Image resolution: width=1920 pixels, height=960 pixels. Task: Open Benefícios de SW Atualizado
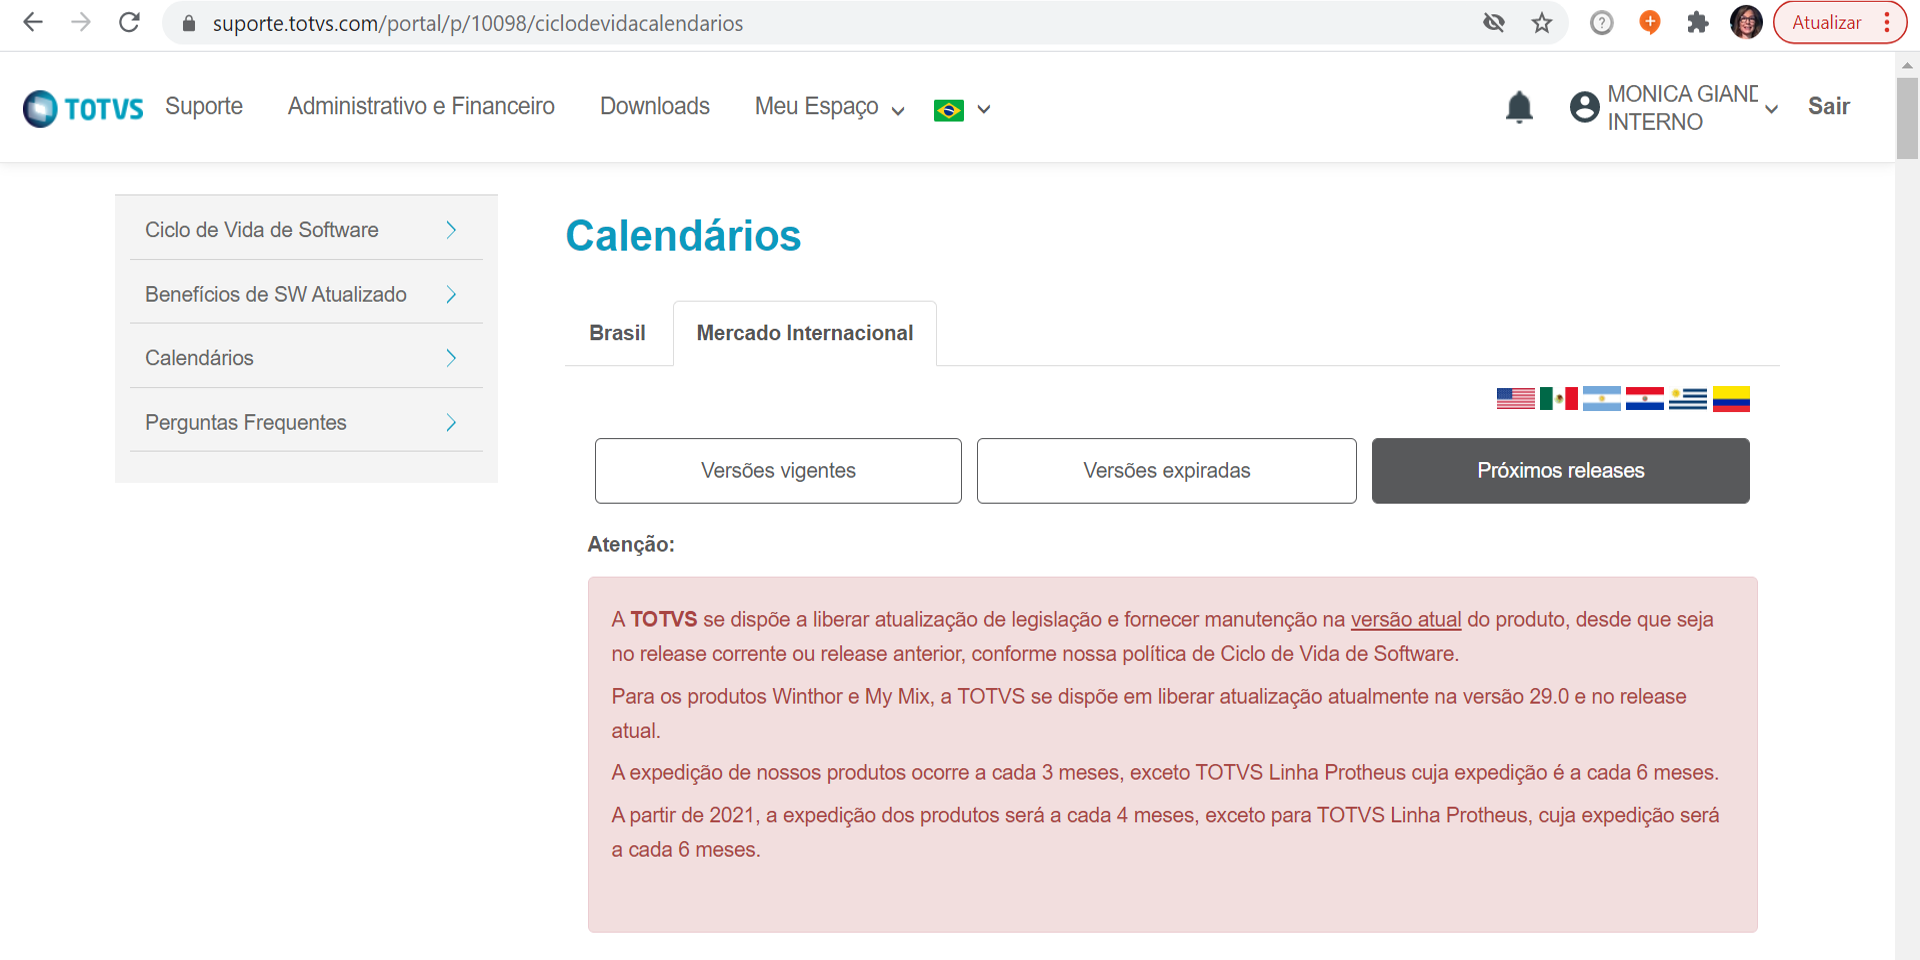pos(306,294)
